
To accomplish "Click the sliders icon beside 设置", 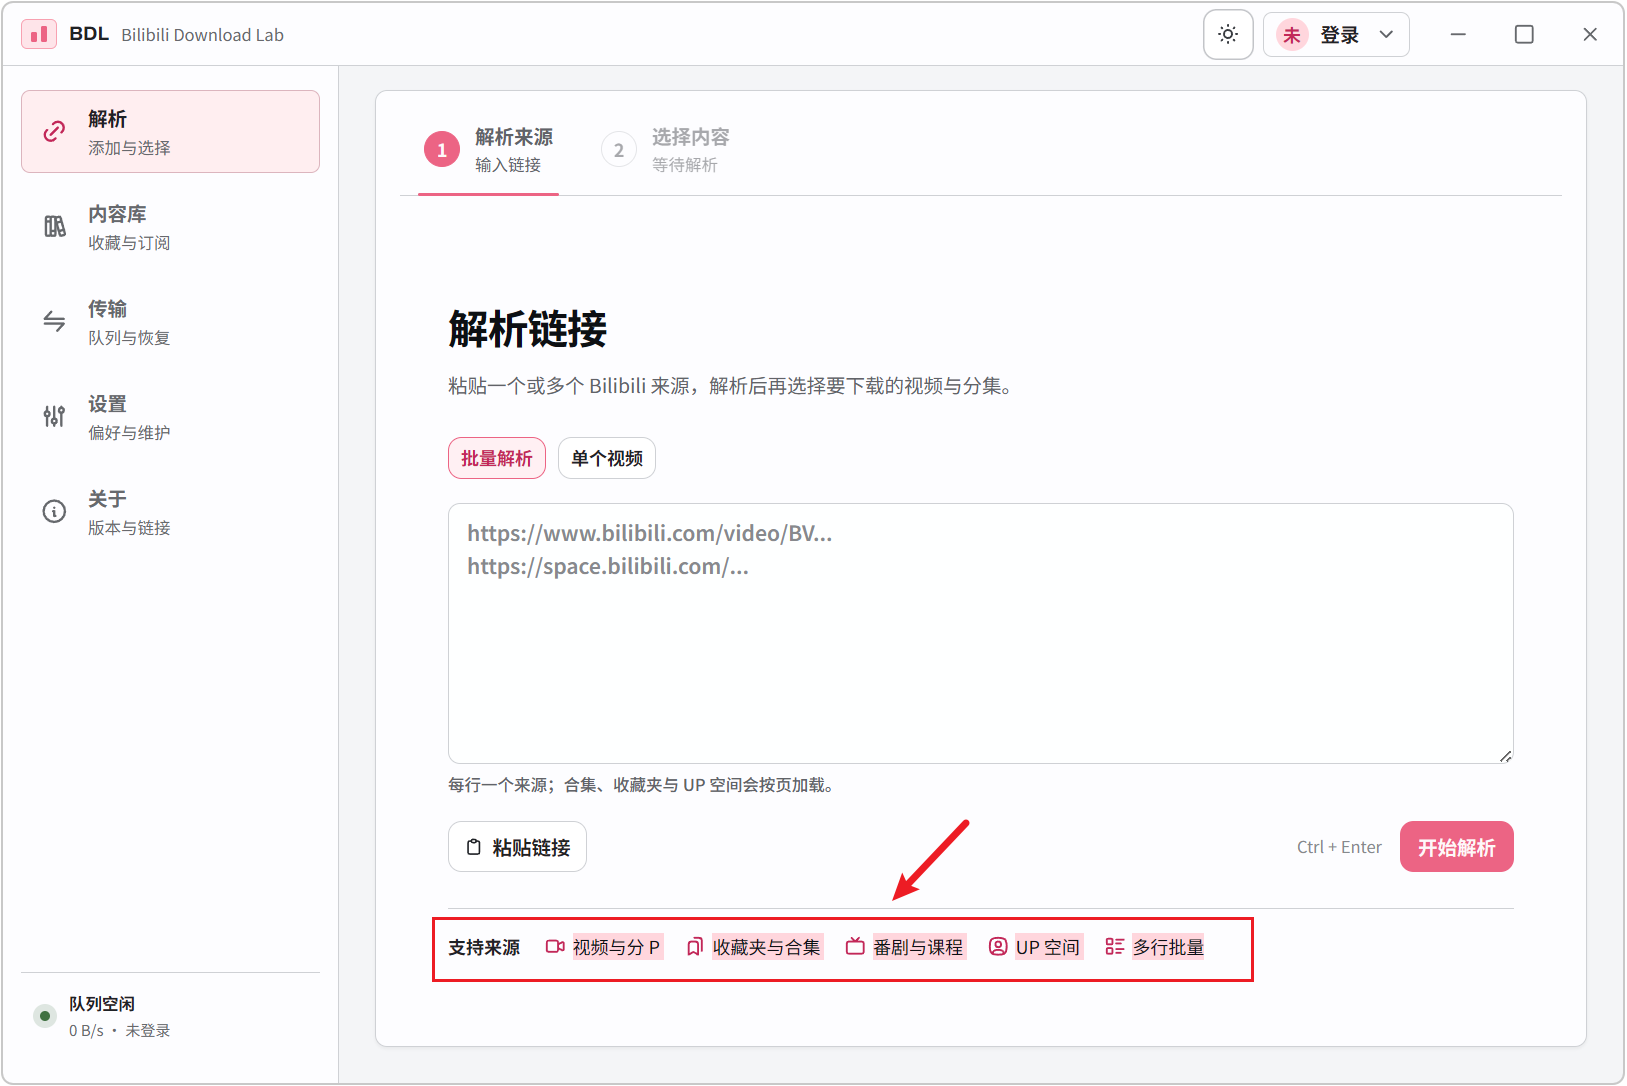I will tap(54, 416).
